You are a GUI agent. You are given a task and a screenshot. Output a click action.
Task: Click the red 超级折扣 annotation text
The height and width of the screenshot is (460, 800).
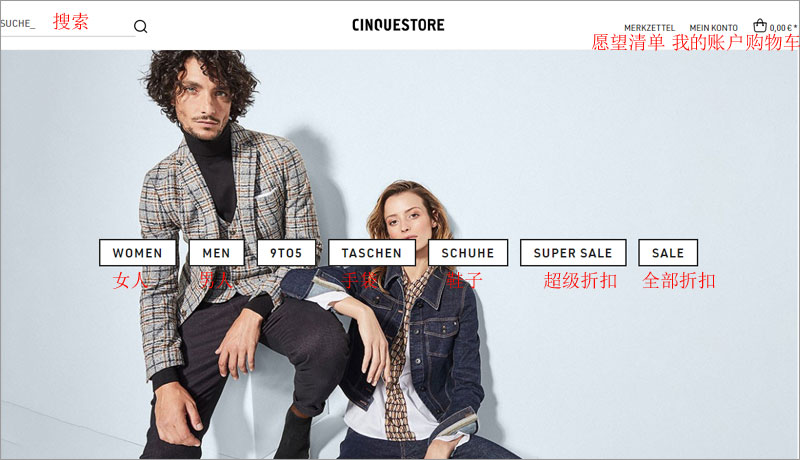coord(580,280)
